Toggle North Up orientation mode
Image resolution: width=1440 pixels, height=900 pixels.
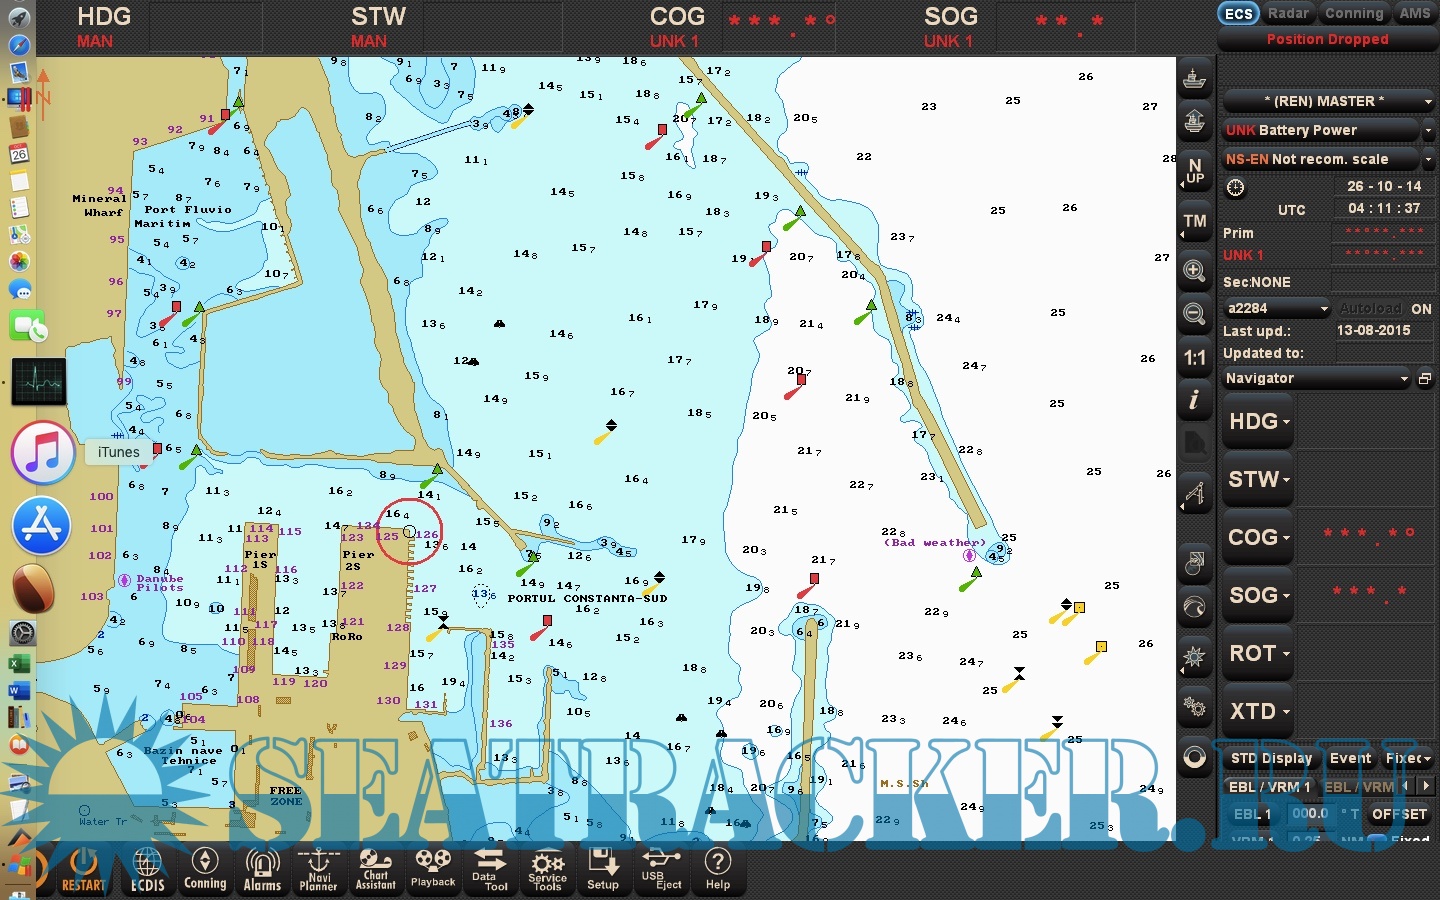coord(1194,171)
